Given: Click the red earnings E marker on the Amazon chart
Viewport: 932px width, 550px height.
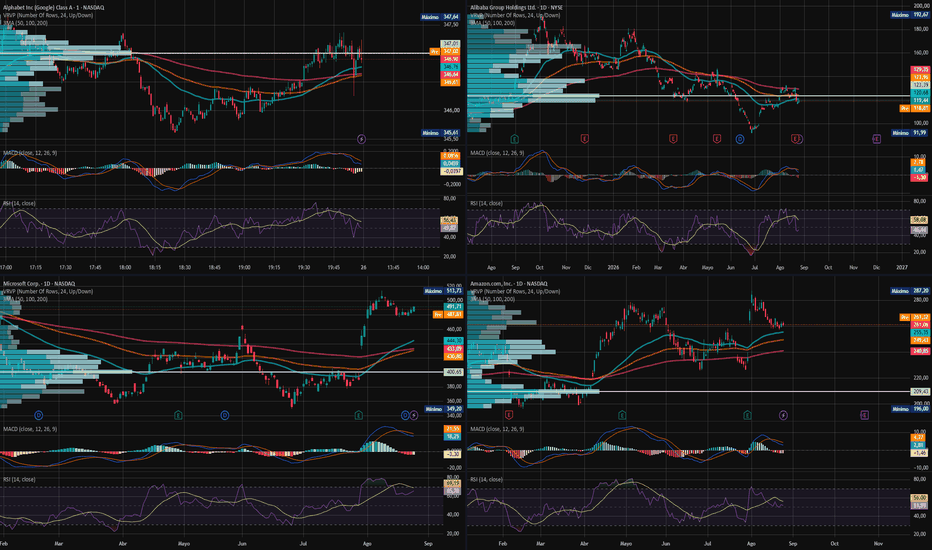Looking at the screenshot, I should (509, 415).
